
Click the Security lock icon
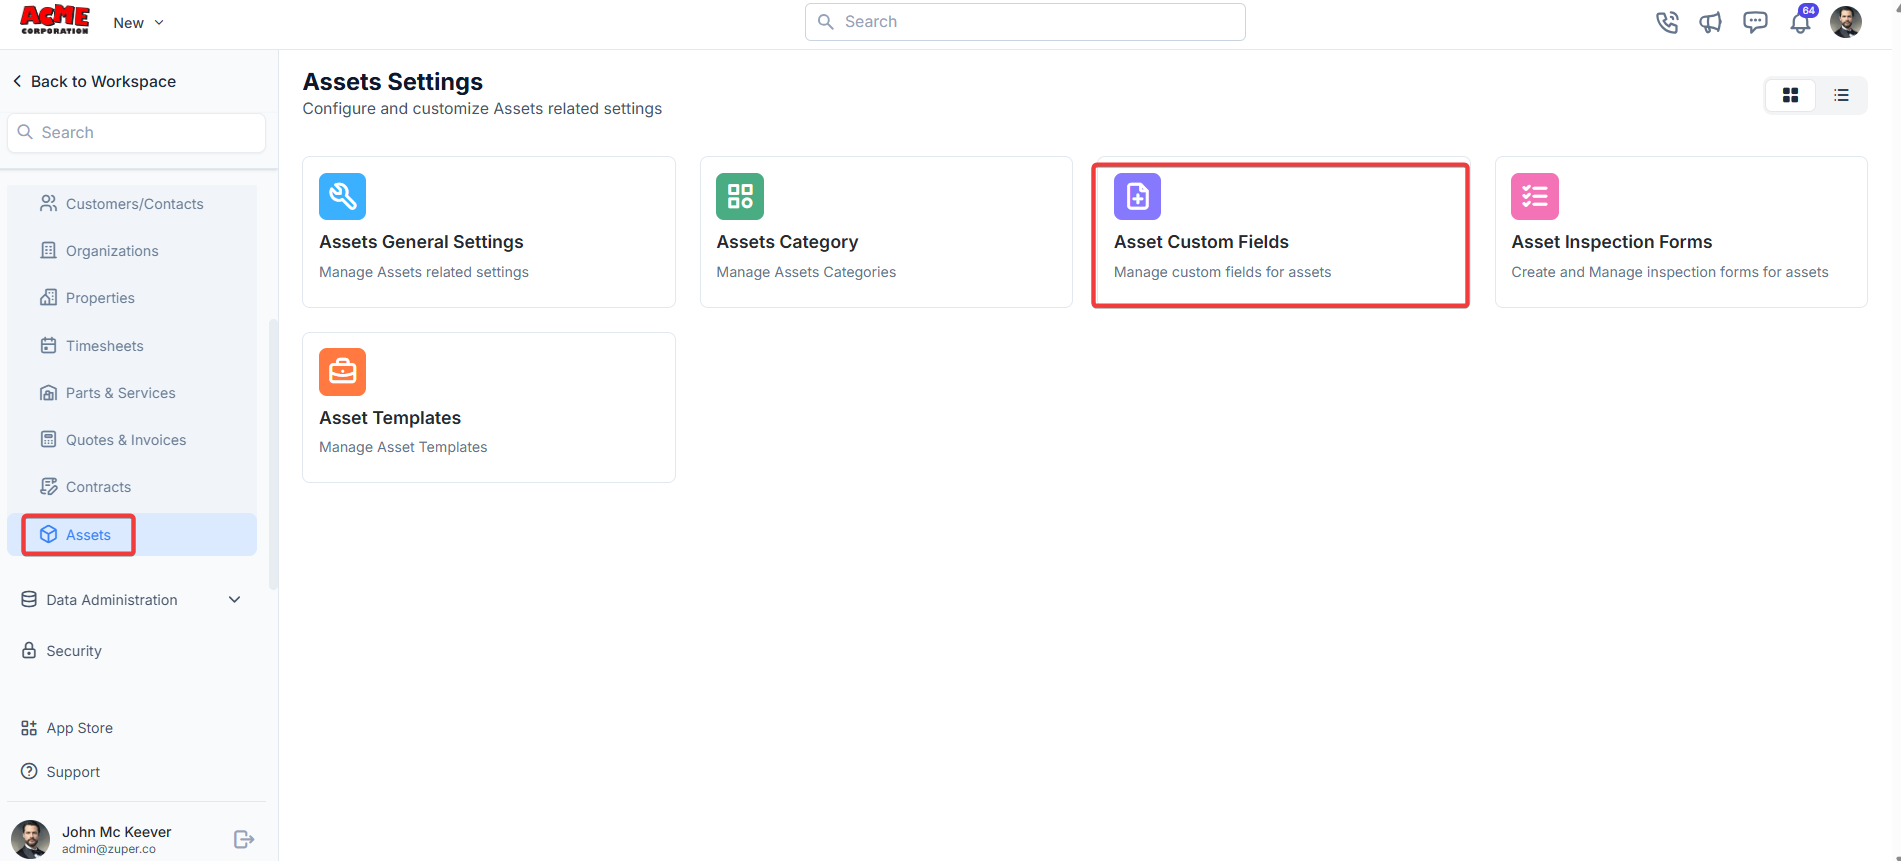pyautogui.click(x=29, y=651)
